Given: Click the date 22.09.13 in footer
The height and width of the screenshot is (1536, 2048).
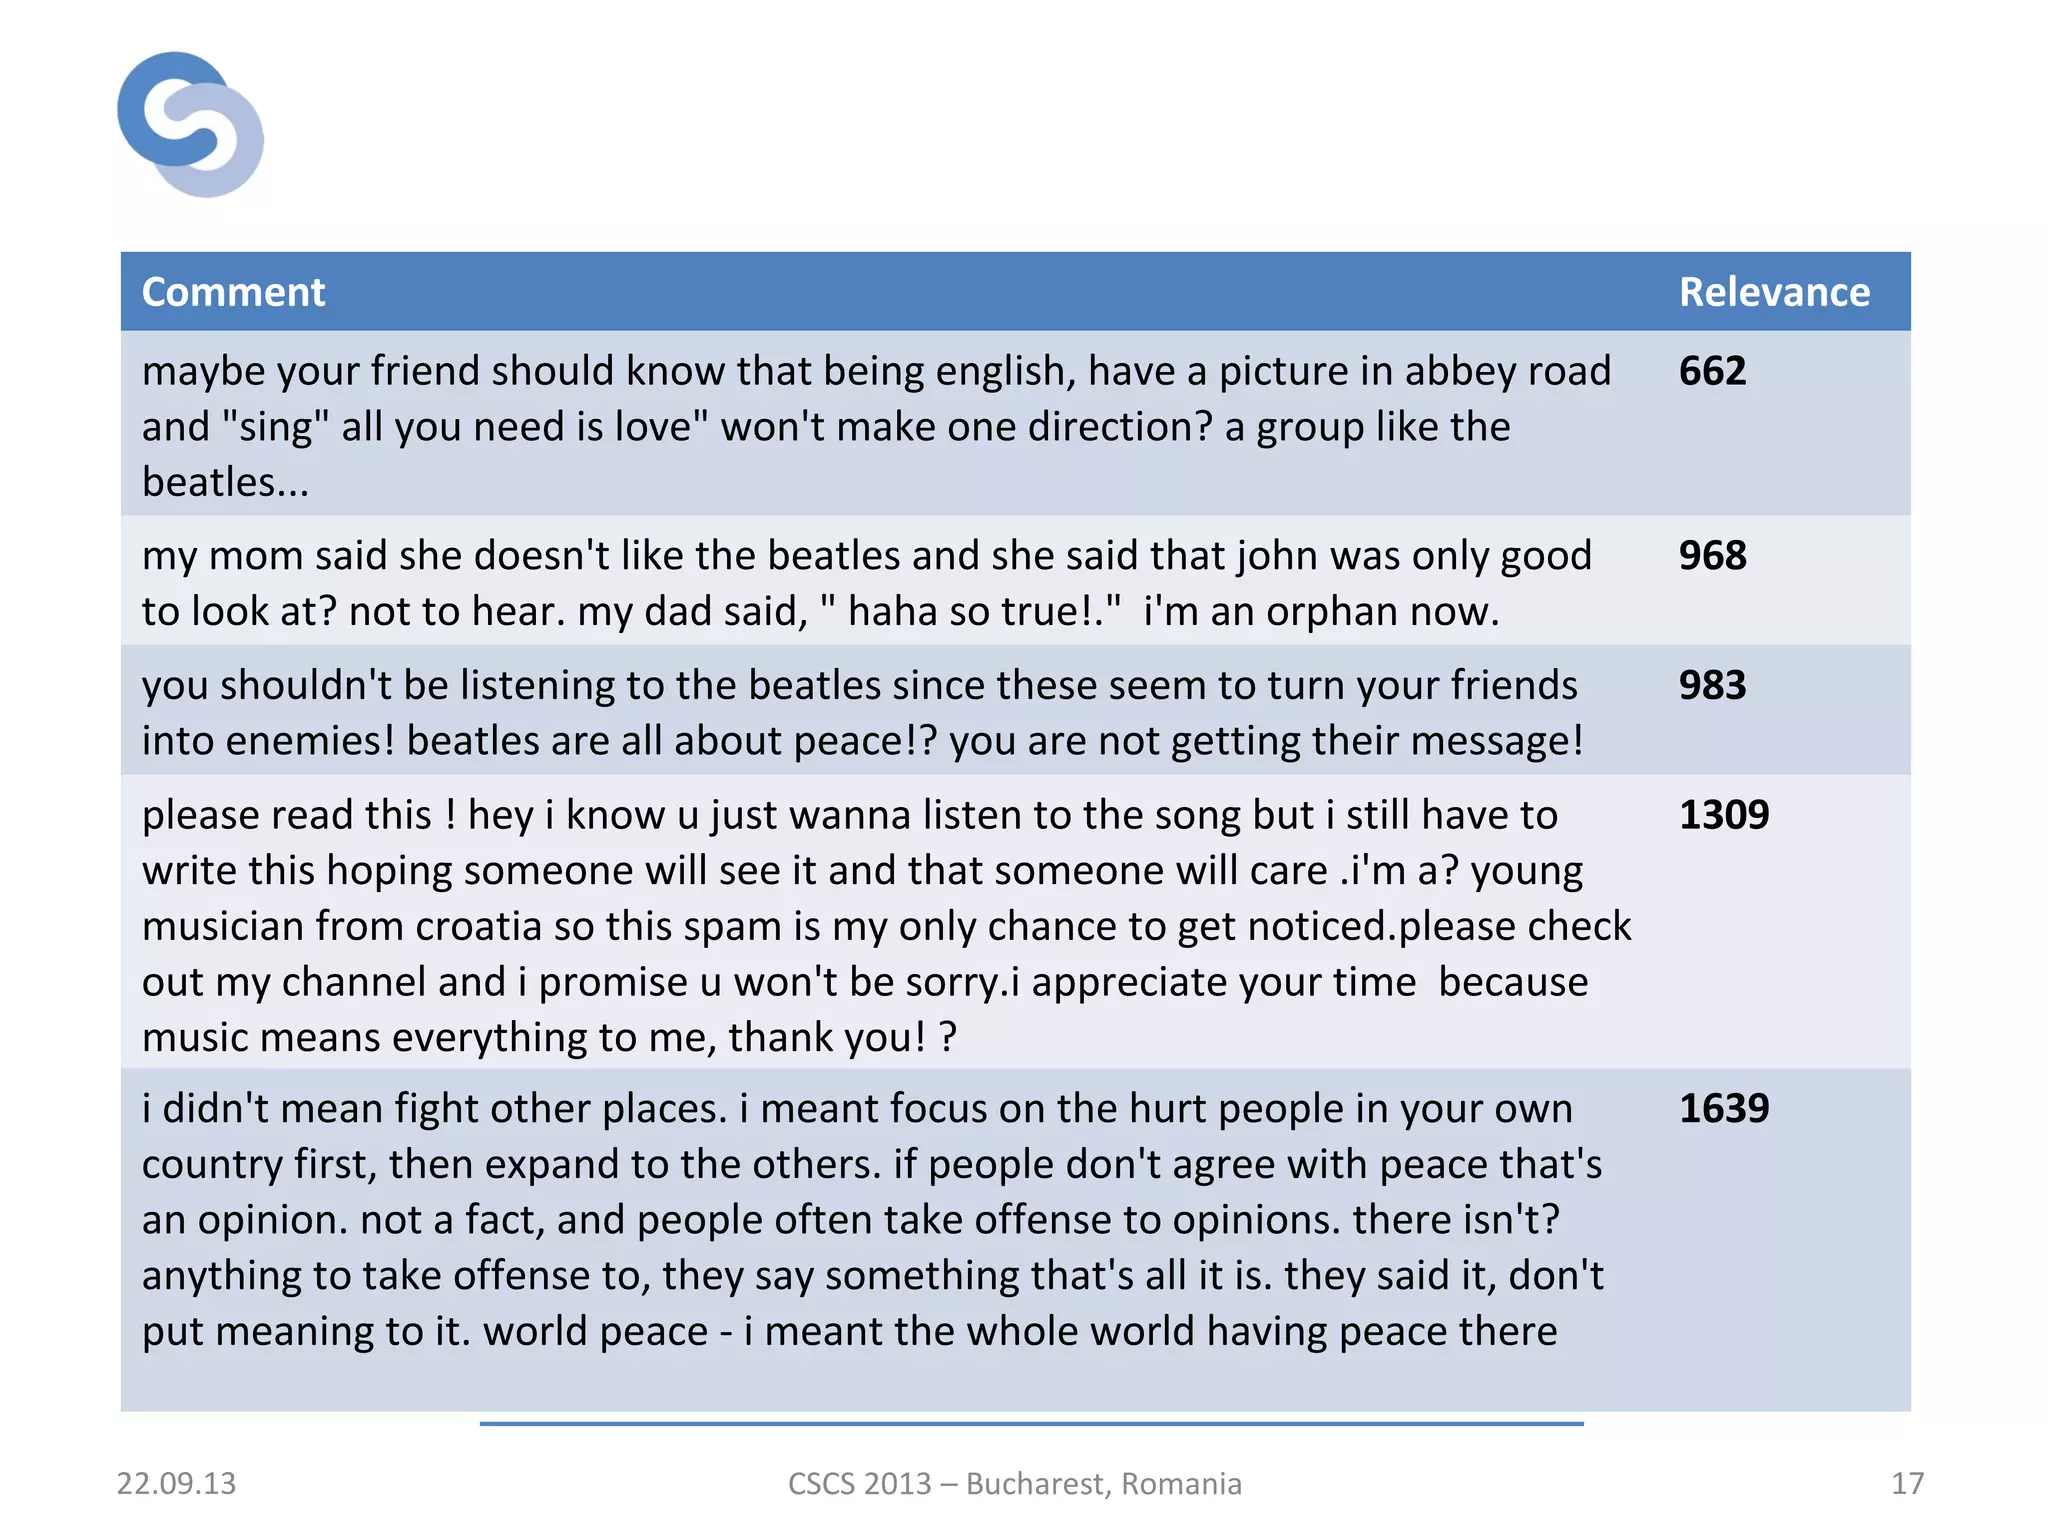Looking at the screenshot, I should click(x=176, y=1483).
